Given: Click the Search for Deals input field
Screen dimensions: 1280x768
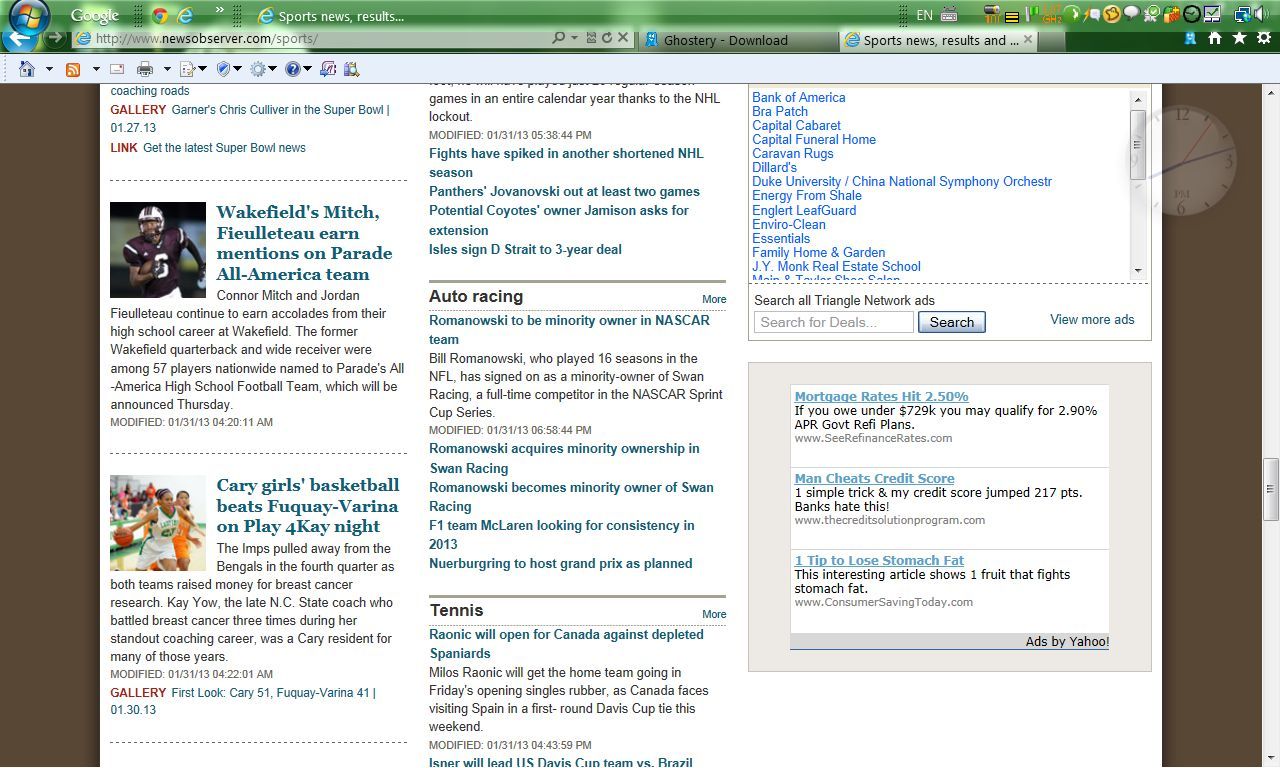Looking at the screenshot, I should (x=833, y=322).
